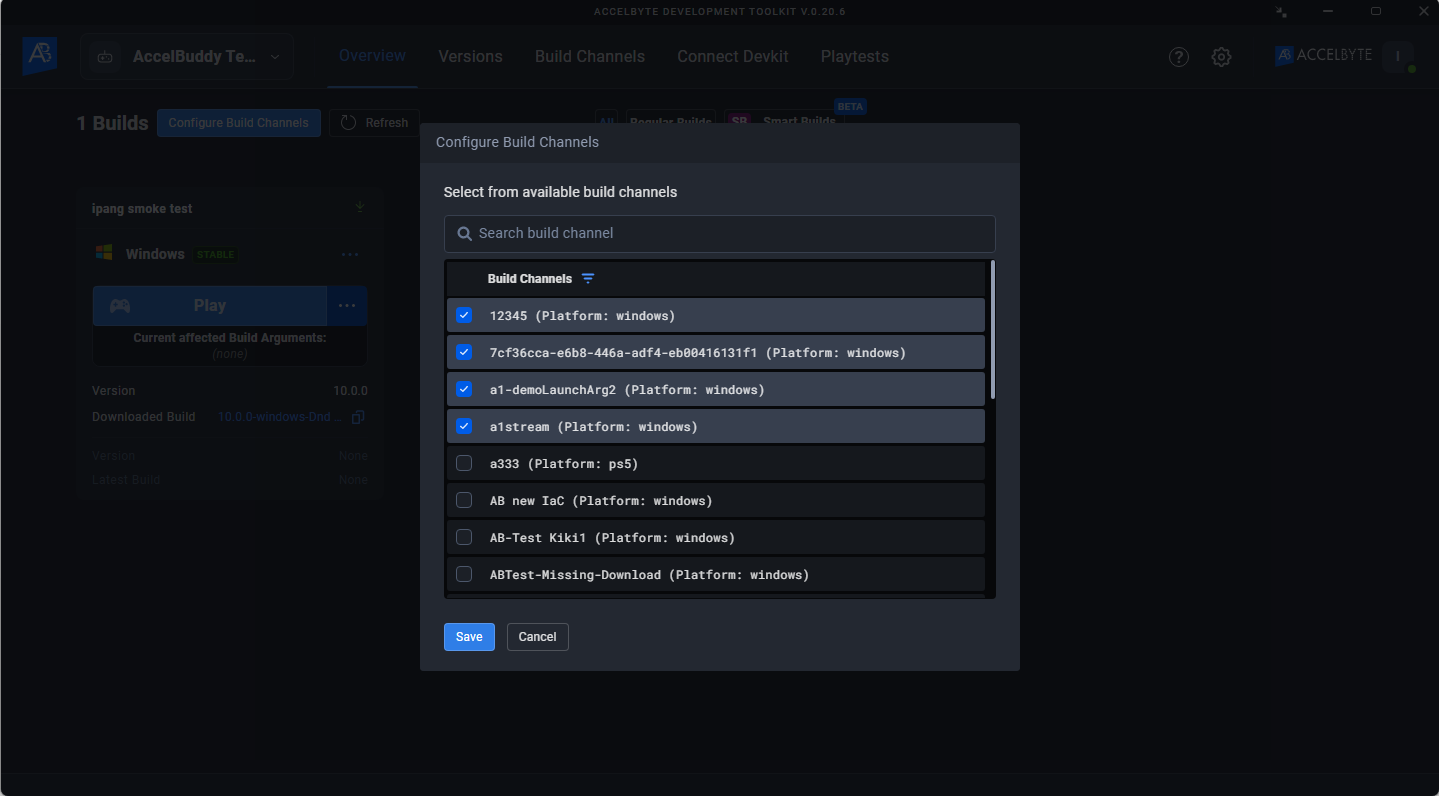Open the Windows platform ellipsis menu
The height and width of the screenshot is (796, 1439).
(350, 255)
